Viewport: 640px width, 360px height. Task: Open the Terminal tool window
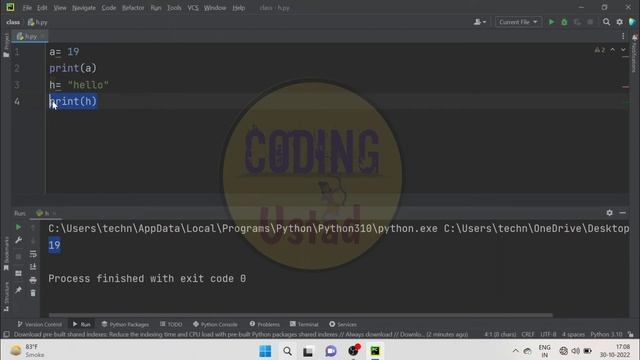click(304, 324)
